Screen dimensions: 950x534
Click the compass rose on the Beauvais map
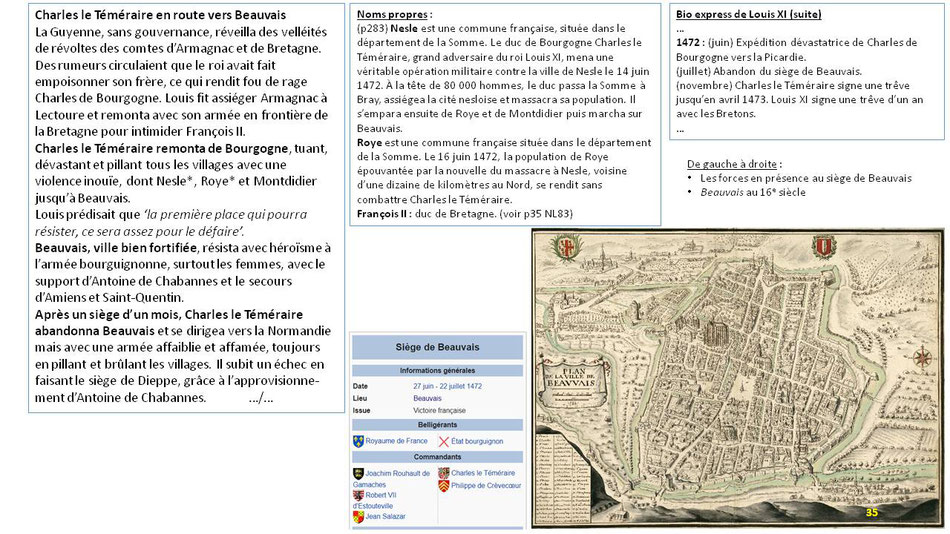point(922,357)
